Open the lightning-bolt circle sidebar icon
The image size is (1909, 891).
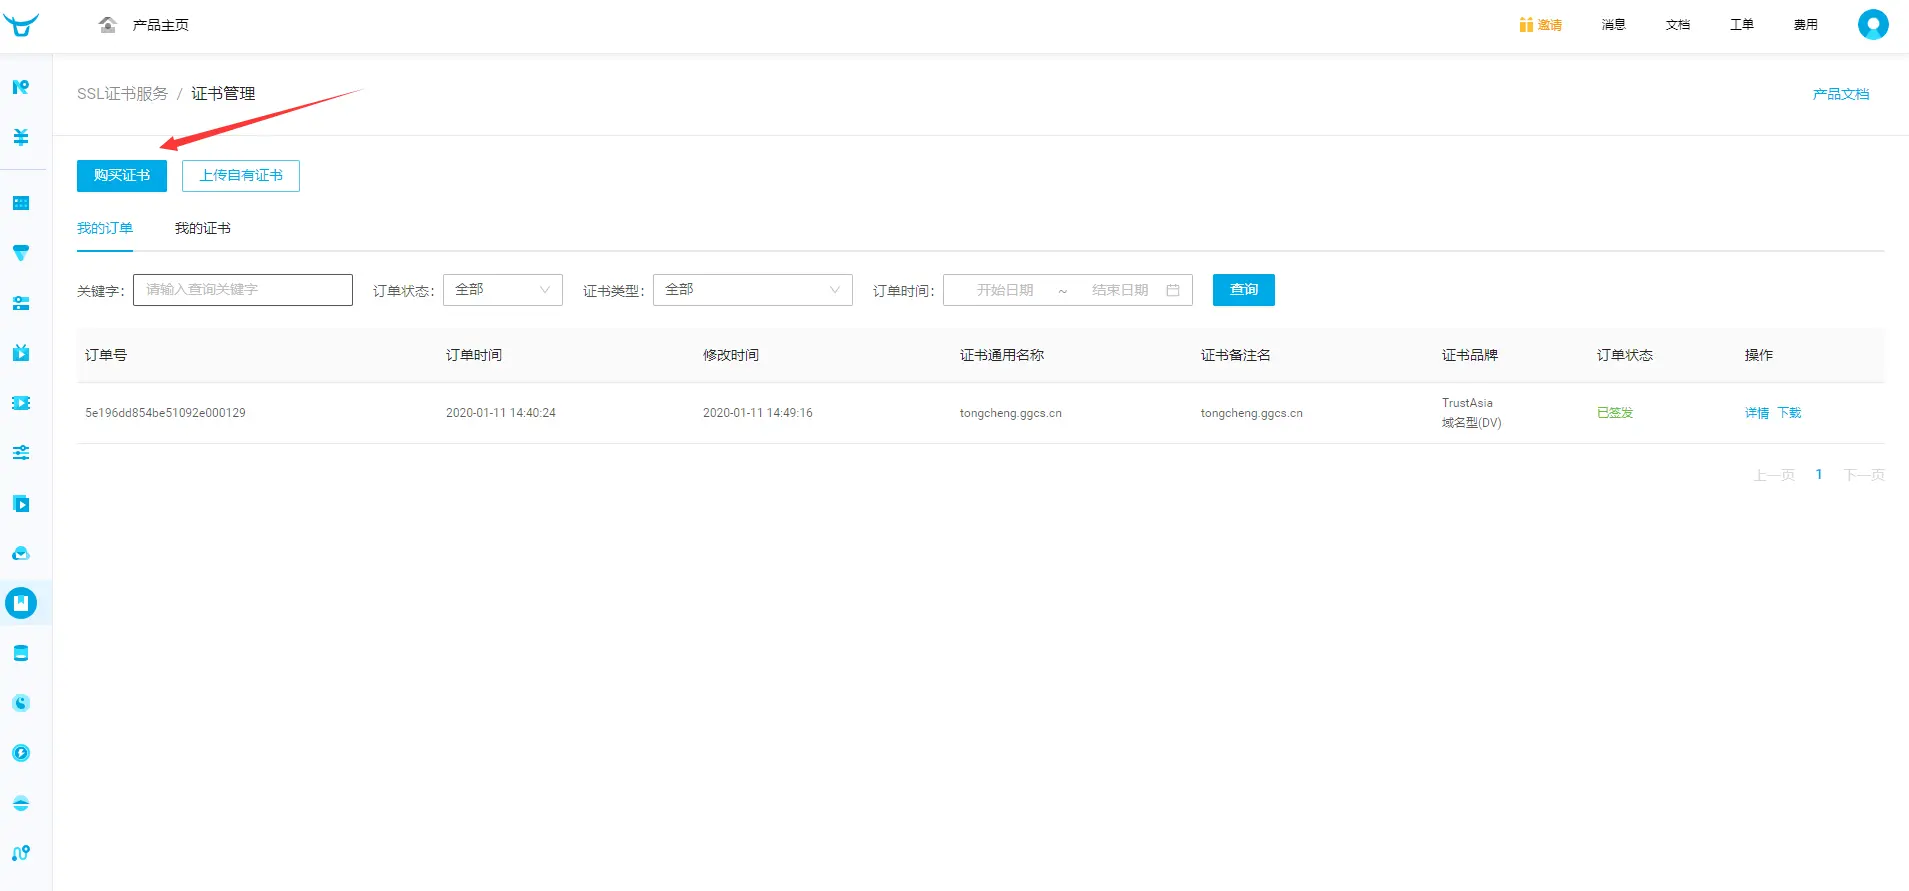click(21, 753)
